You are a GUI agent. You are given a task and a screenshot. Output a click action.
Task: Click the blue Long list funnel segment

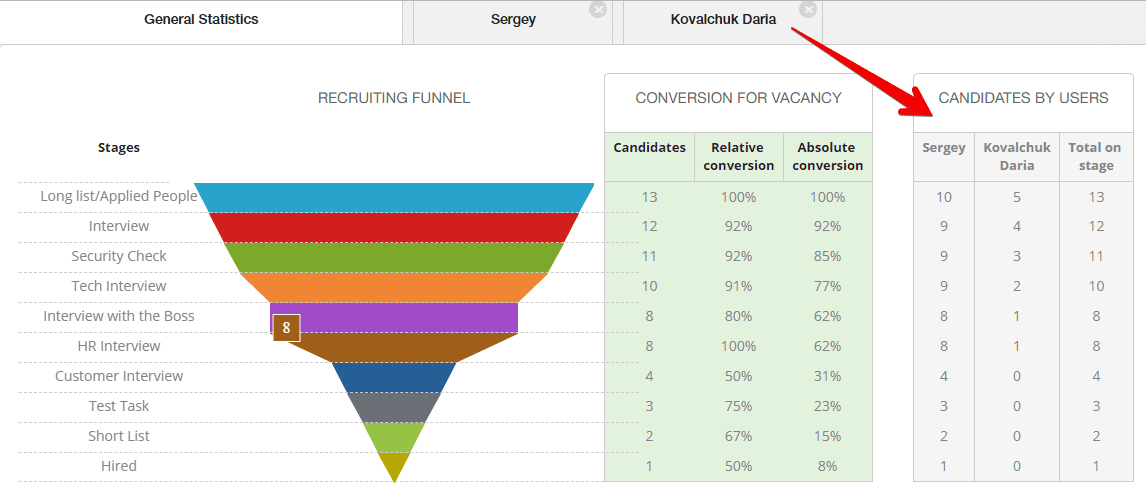click(x=394, y=197)
